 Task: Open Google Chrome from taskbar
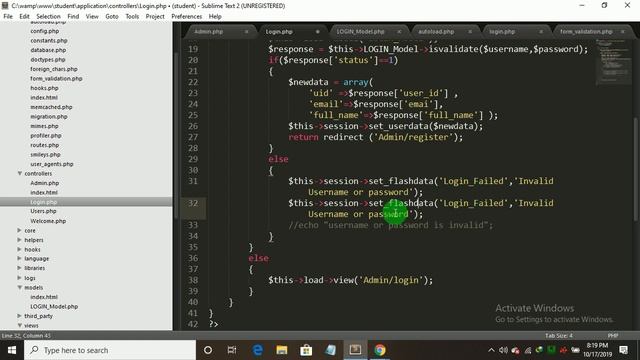coord(380,350)
